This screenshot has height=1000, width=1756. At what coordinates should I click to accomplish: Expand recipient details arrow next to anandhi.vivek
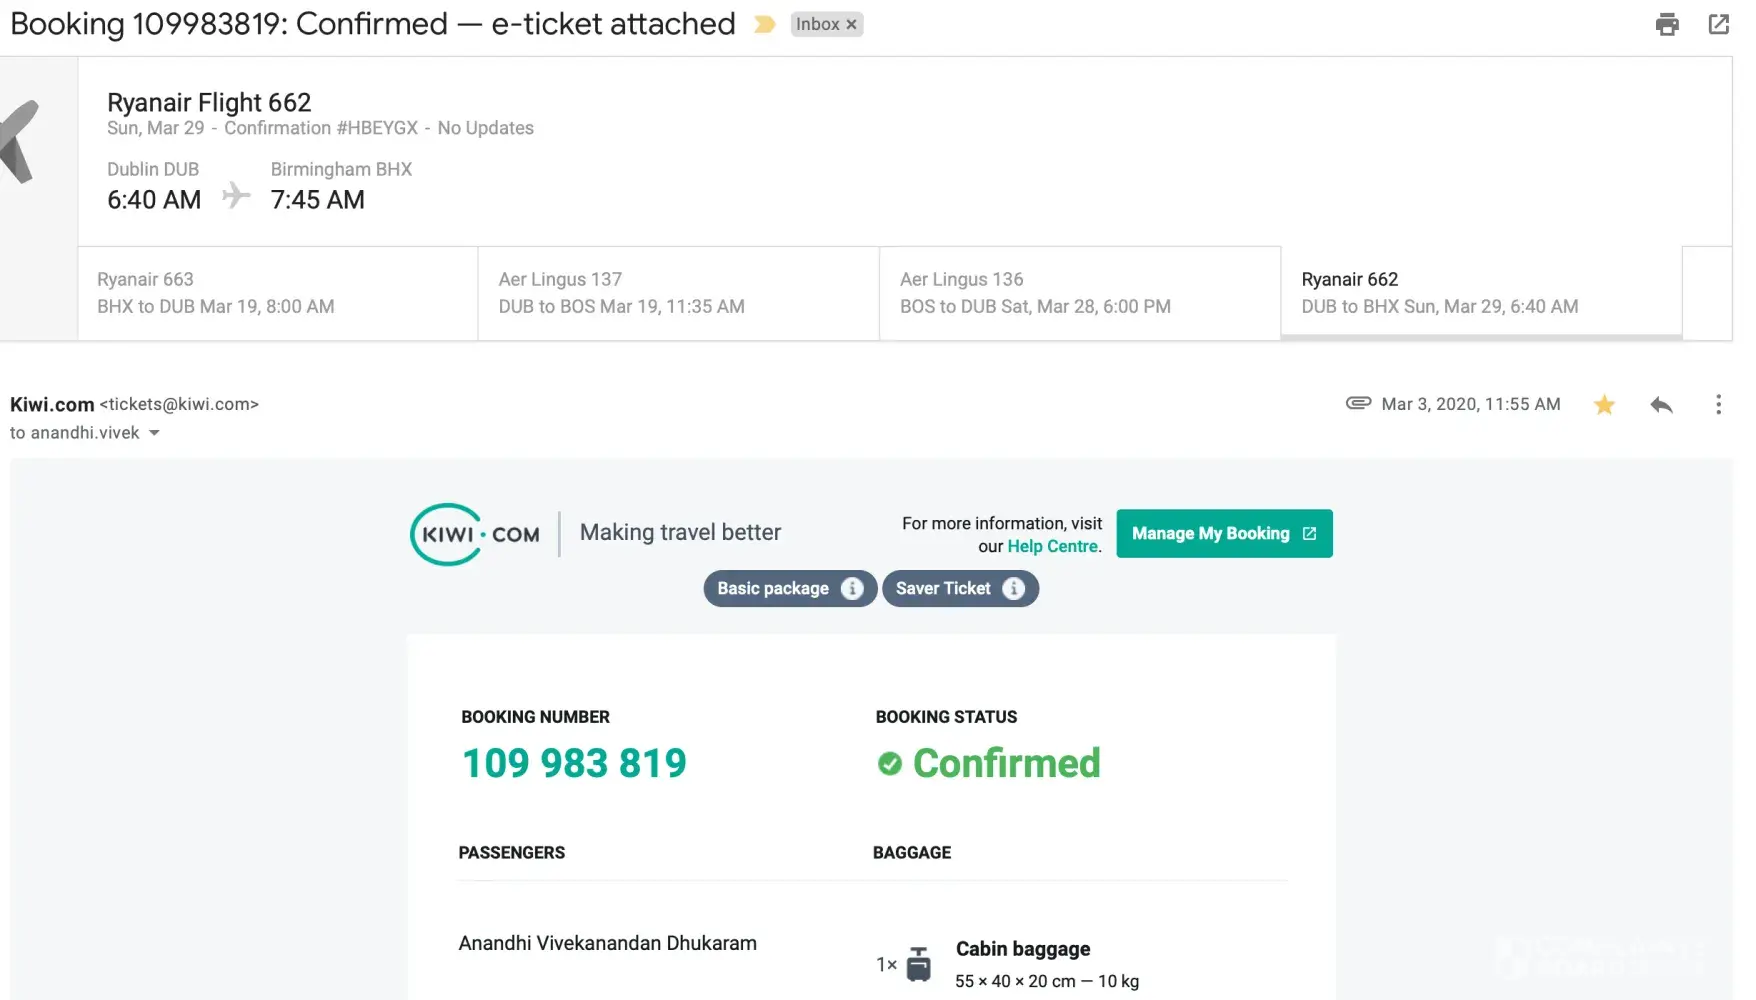click(154, 433)
